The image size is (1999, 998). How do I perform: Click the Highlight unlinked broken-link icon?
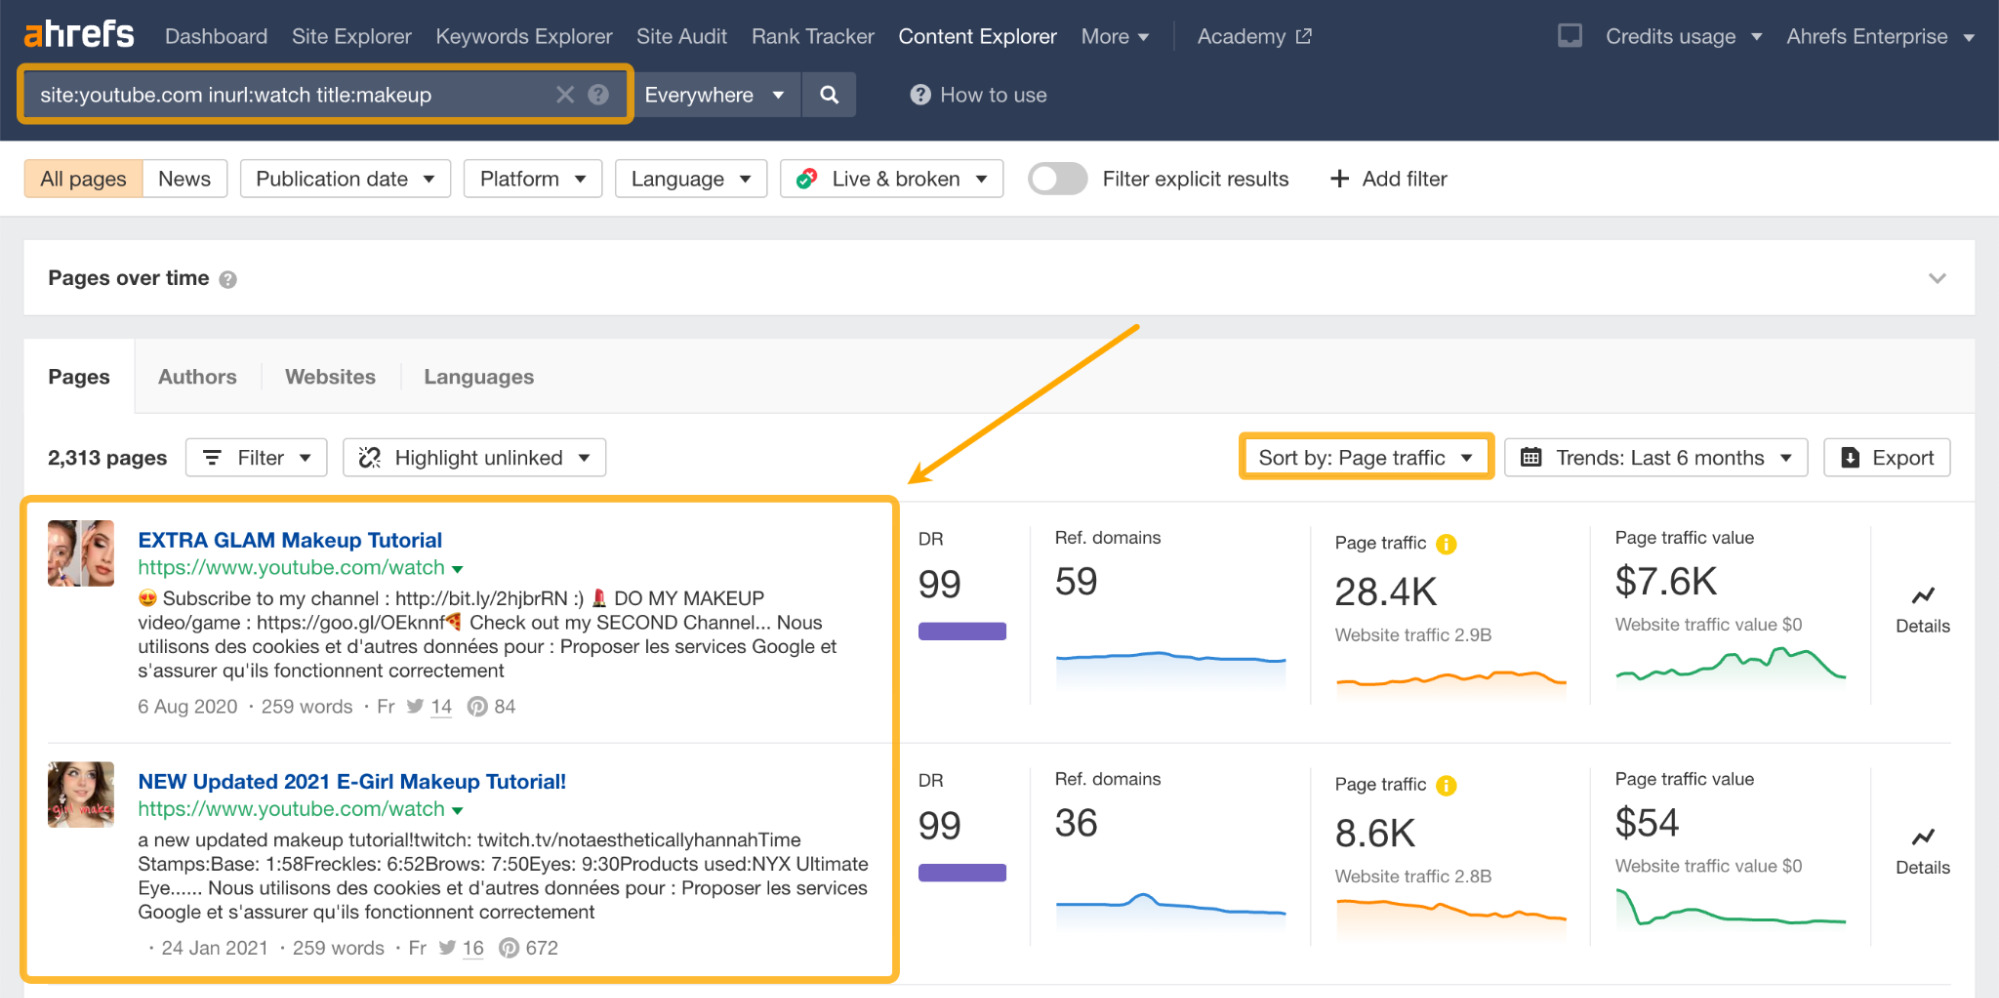click(369, 457)
